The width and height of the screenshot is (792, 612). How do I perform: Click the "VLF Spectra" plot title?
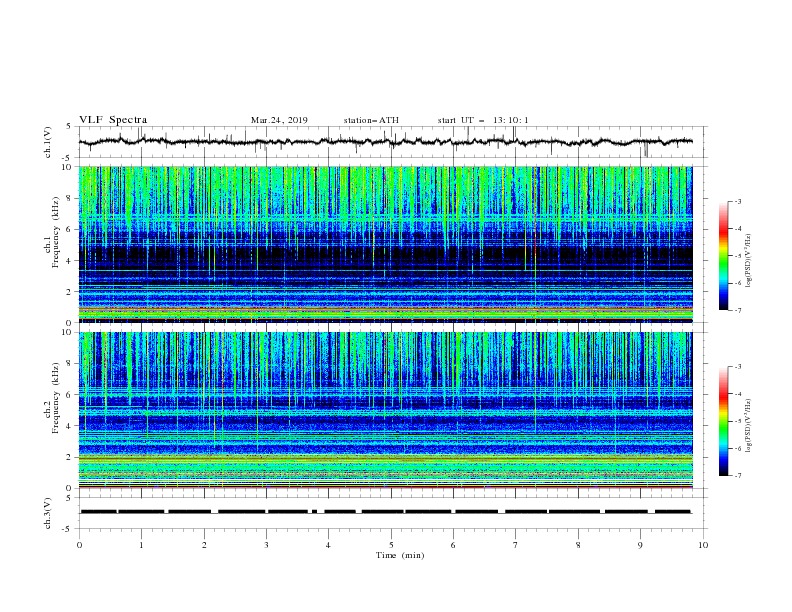pyautogui.click(x=113, y=120)
